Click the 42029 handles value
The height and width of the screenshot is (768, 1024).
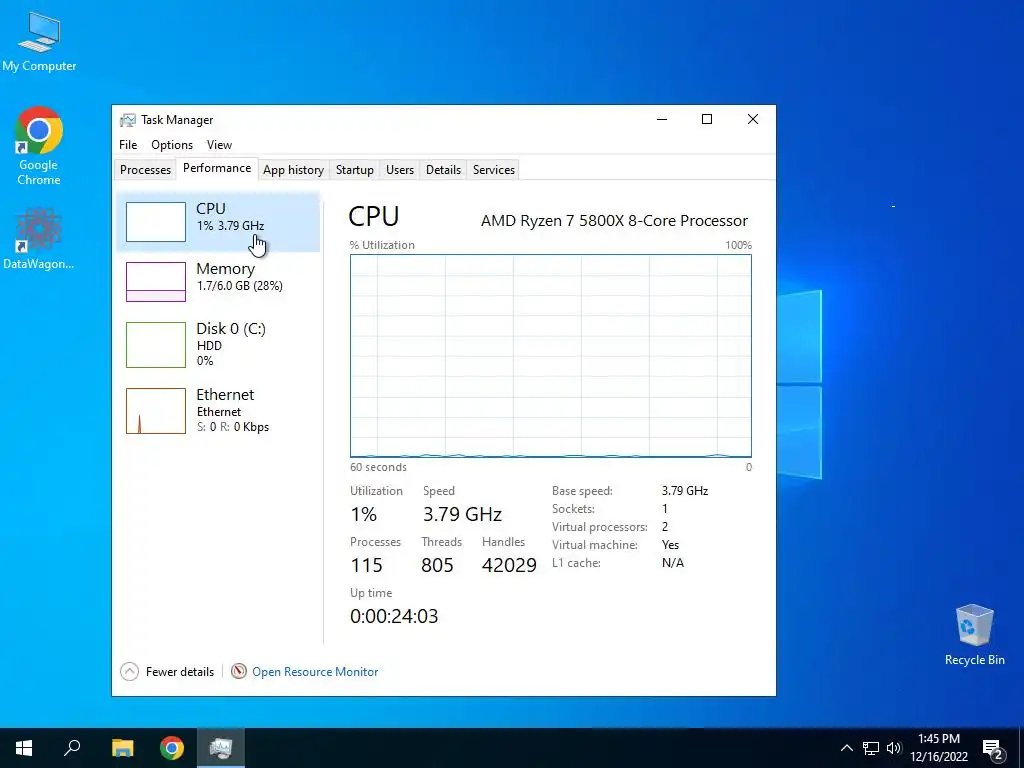[x=509, y=565]
